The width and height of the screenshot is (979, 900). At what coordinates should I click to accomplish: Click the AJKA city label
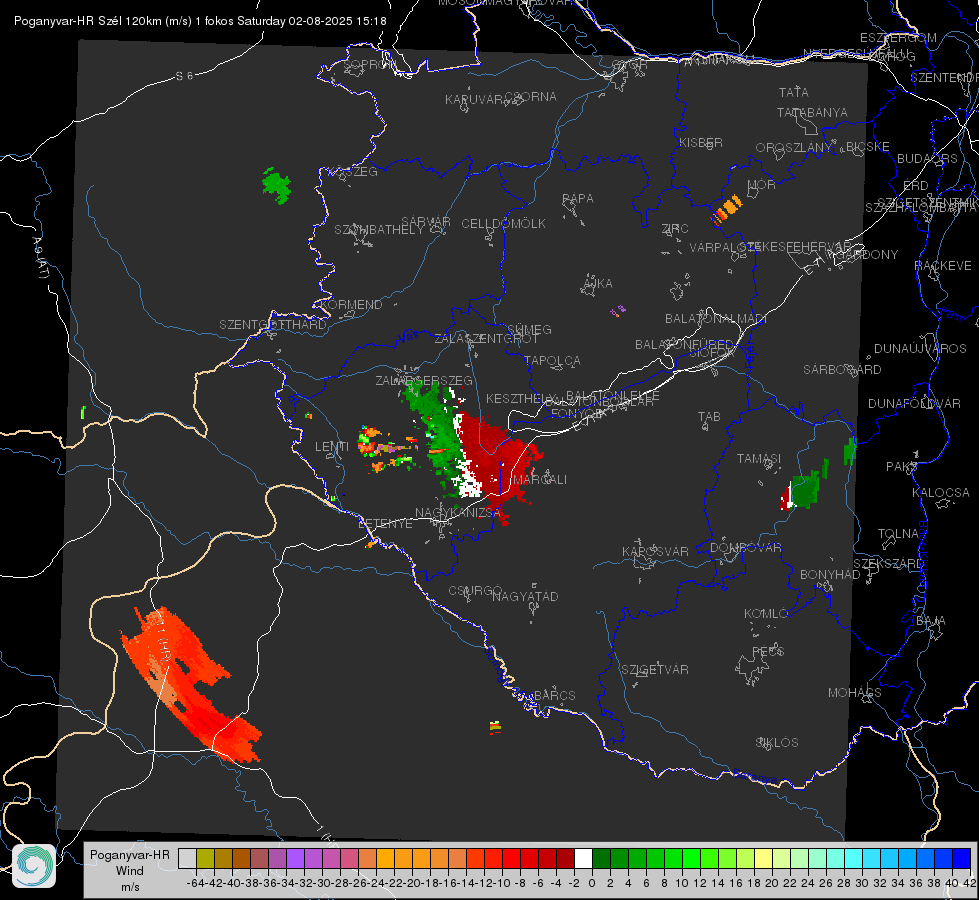pos(598,284)
